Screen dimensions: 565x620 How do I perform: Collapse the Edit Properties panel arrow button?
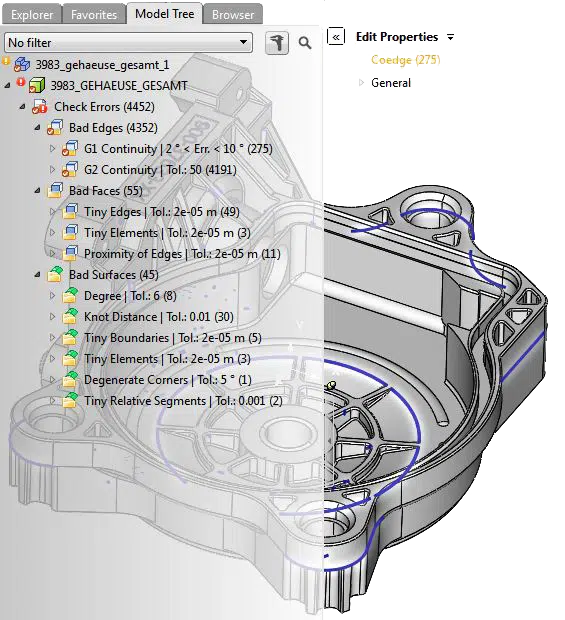[336, 37]
